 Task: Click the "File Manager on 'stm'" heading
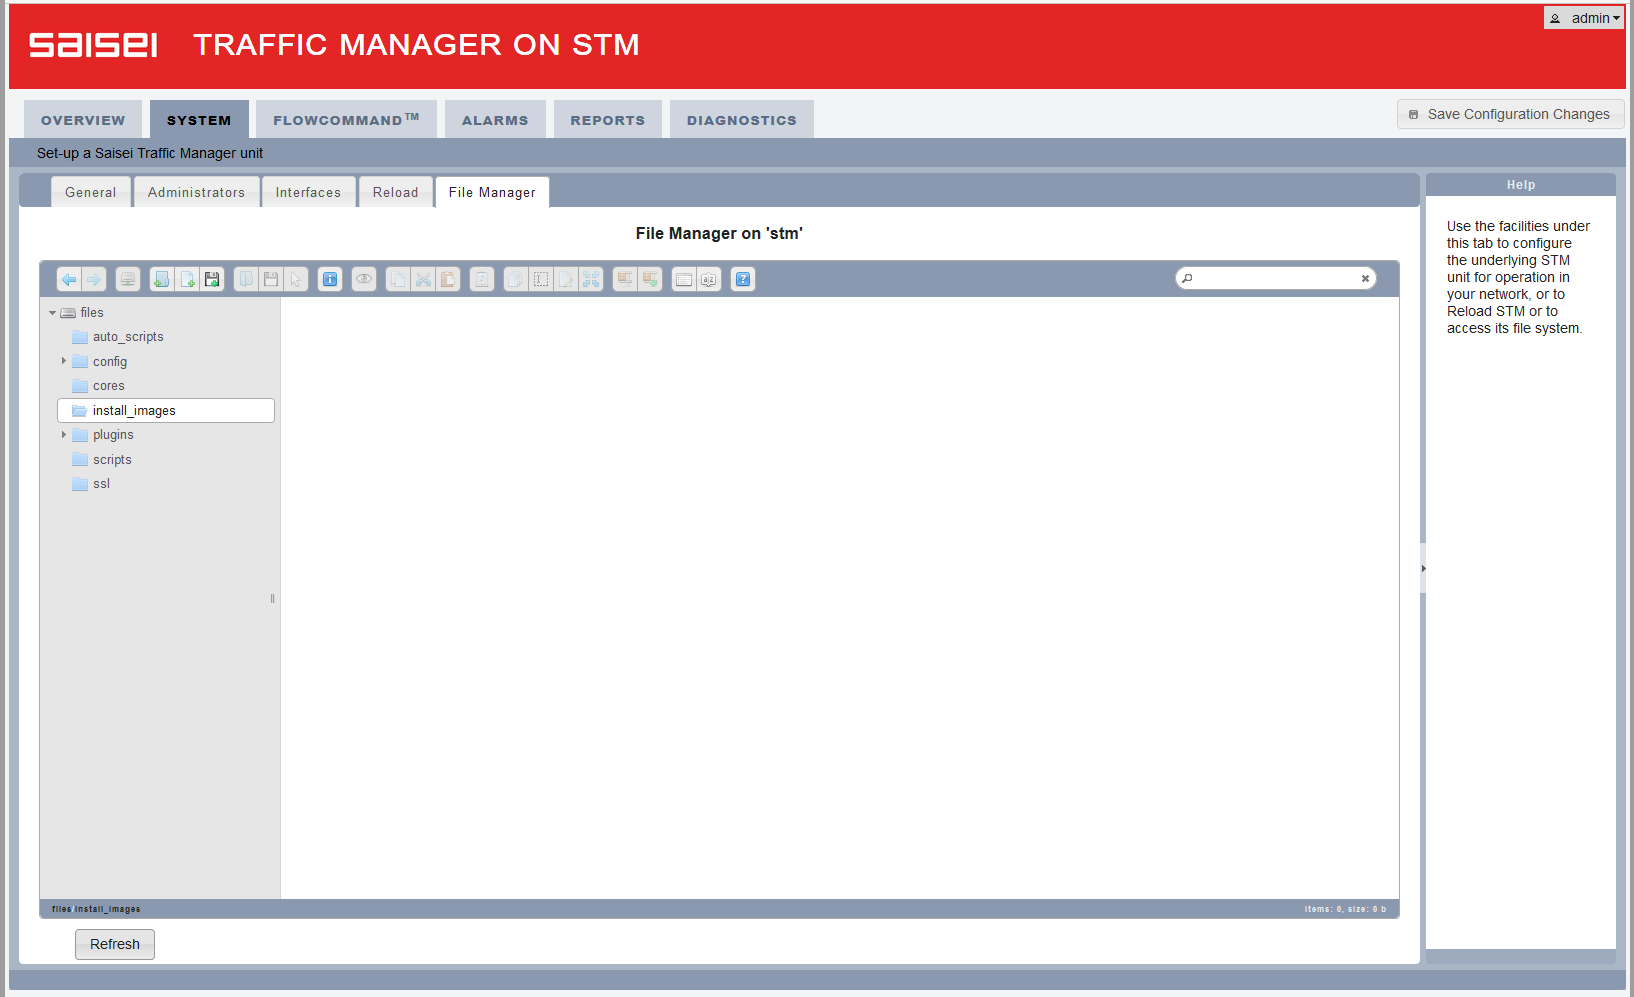[x=719, y=233]
